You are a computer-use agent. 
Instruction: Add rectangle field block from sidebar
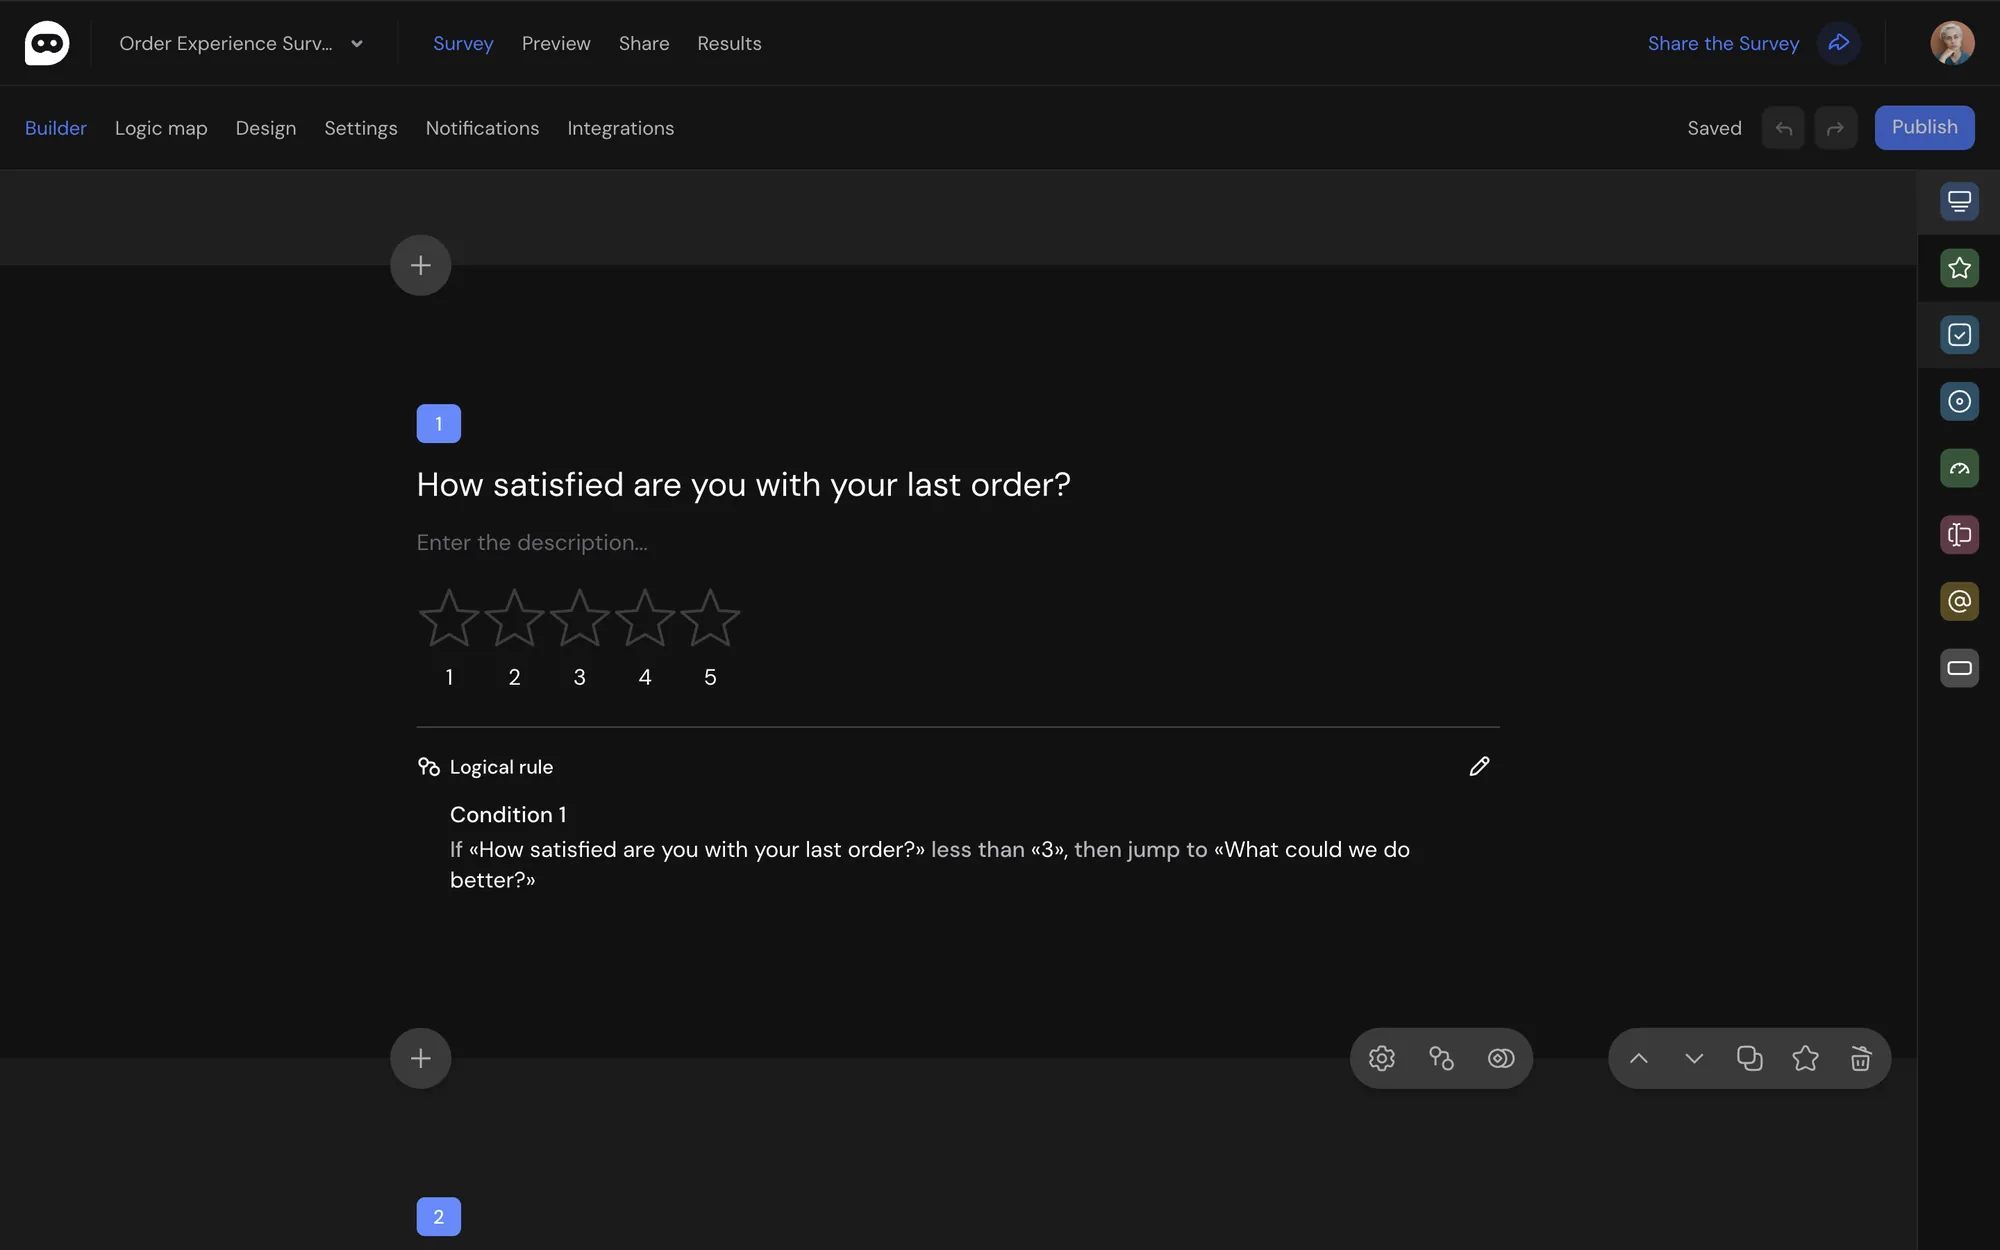[x=1959, y=668]
